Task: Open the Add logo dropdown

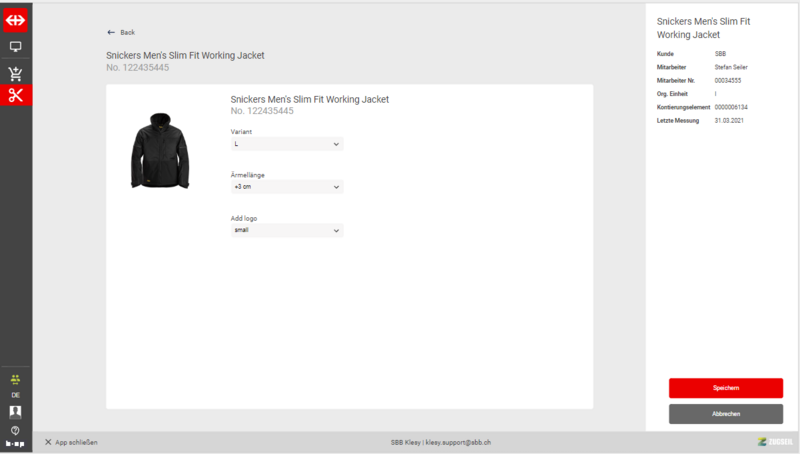Action: click(x=286, y=230)
